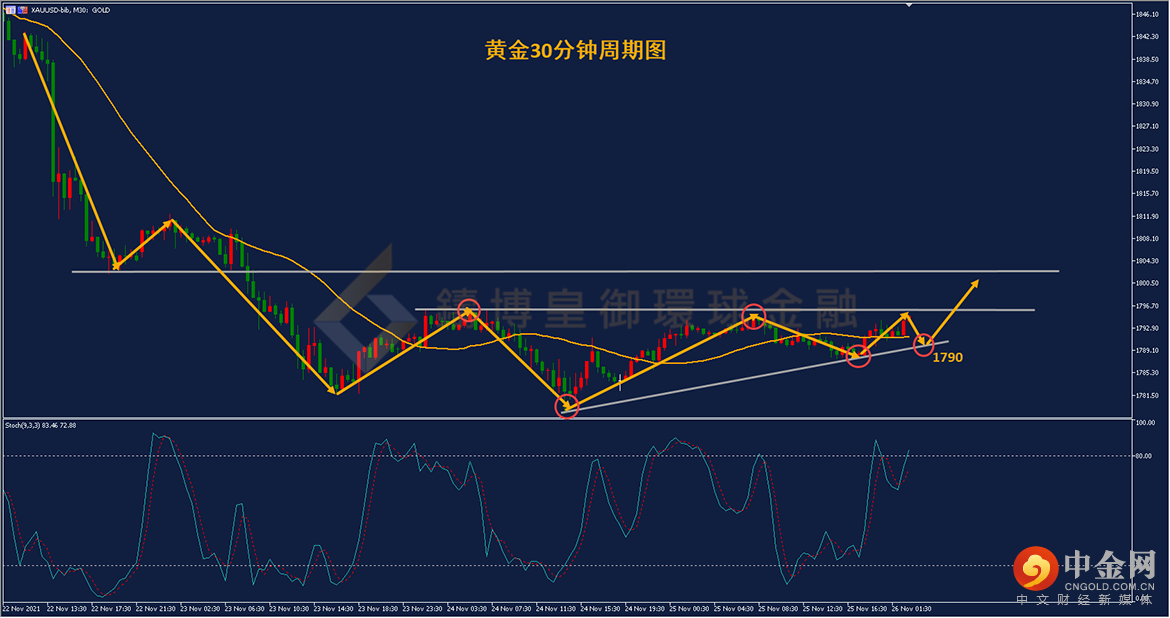Click the 25 Nov 08:30 time label
Viewport: 1170px width, 618px height.
pos(778,609)
